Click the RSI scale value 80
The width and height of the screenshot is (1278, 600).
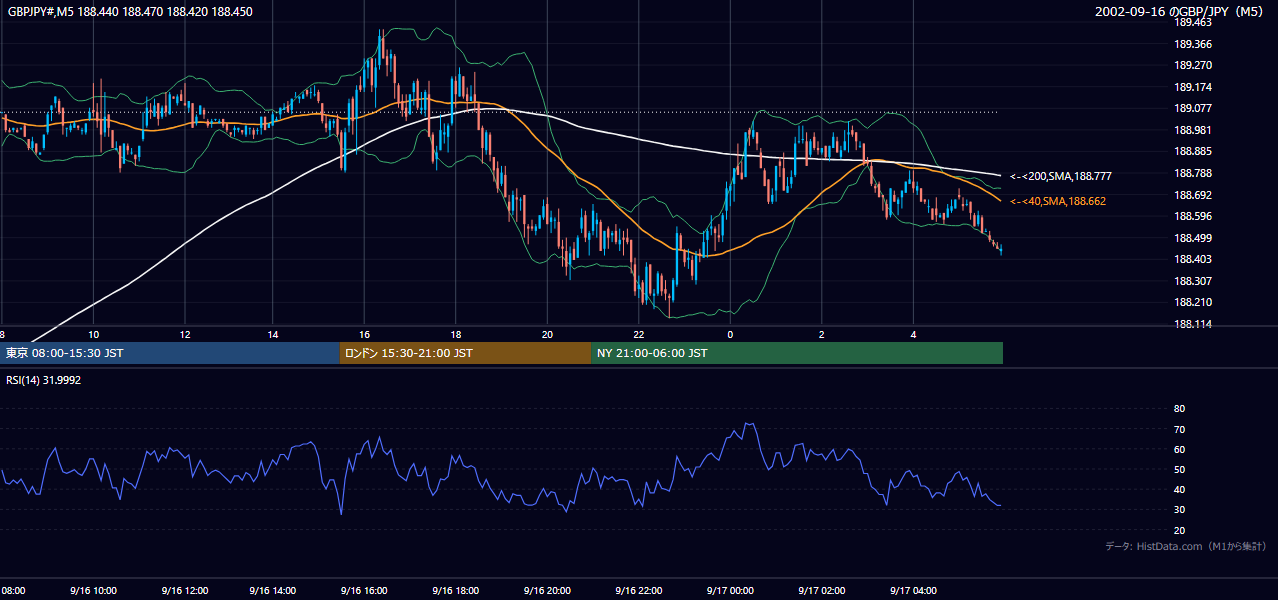point(1179,409)
